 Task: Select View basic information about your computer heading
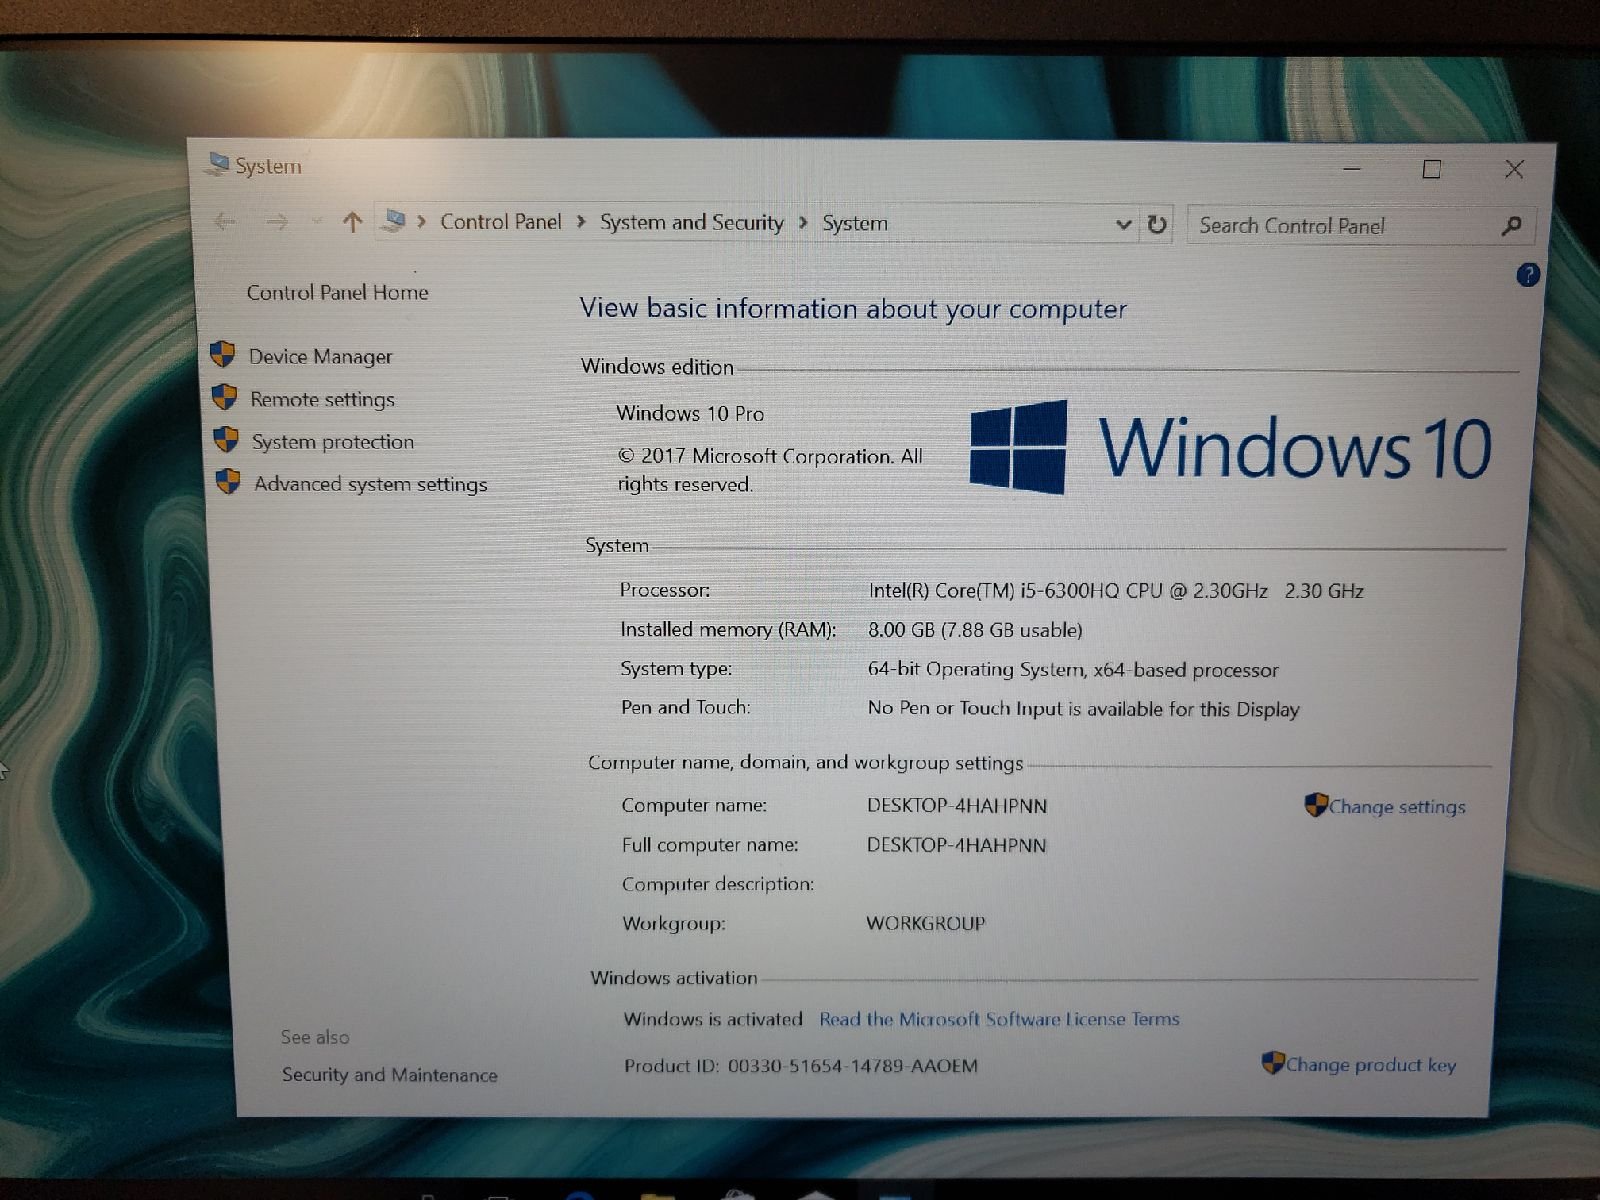(853, 309)
